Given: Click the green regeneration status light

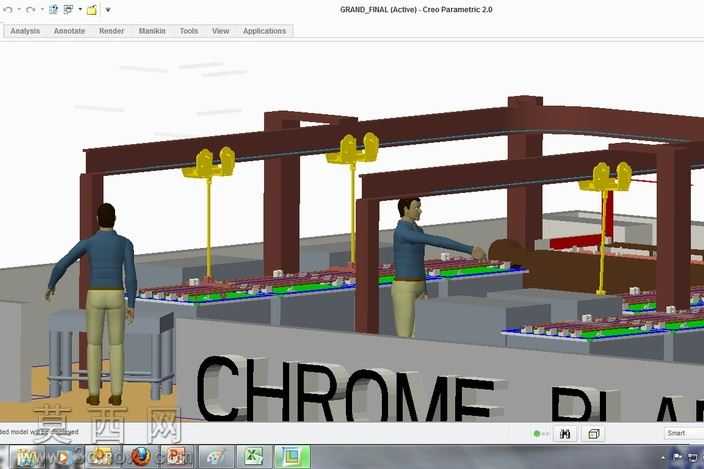Looking at the screenshot, I should [537, 434].
